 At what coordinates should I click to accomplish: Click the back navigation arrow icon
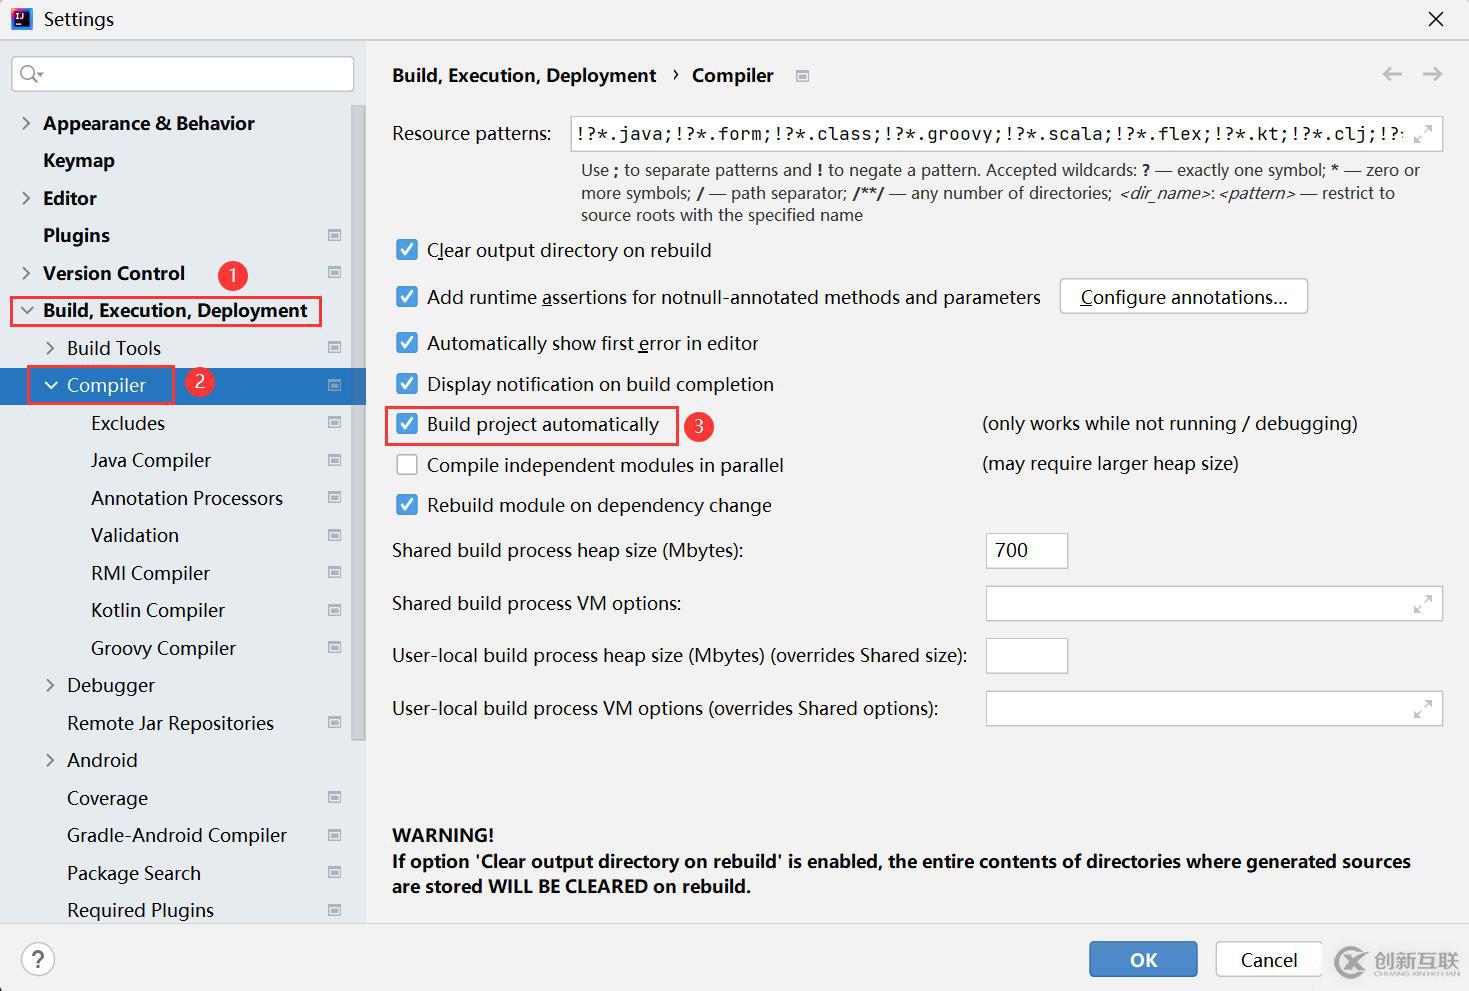(x=1392, y=75)
